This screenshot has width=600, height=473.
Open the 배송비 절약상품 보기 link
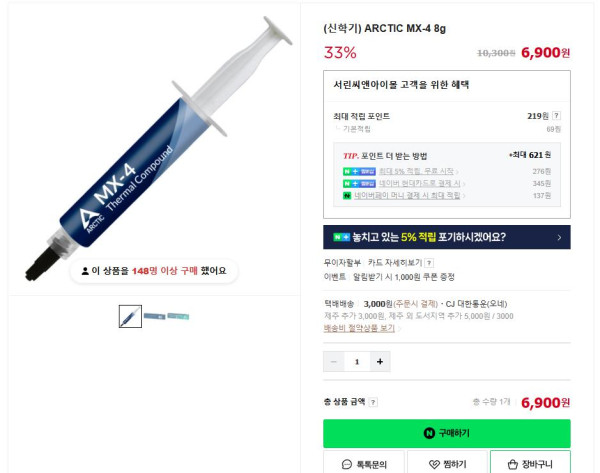point(359,328)
